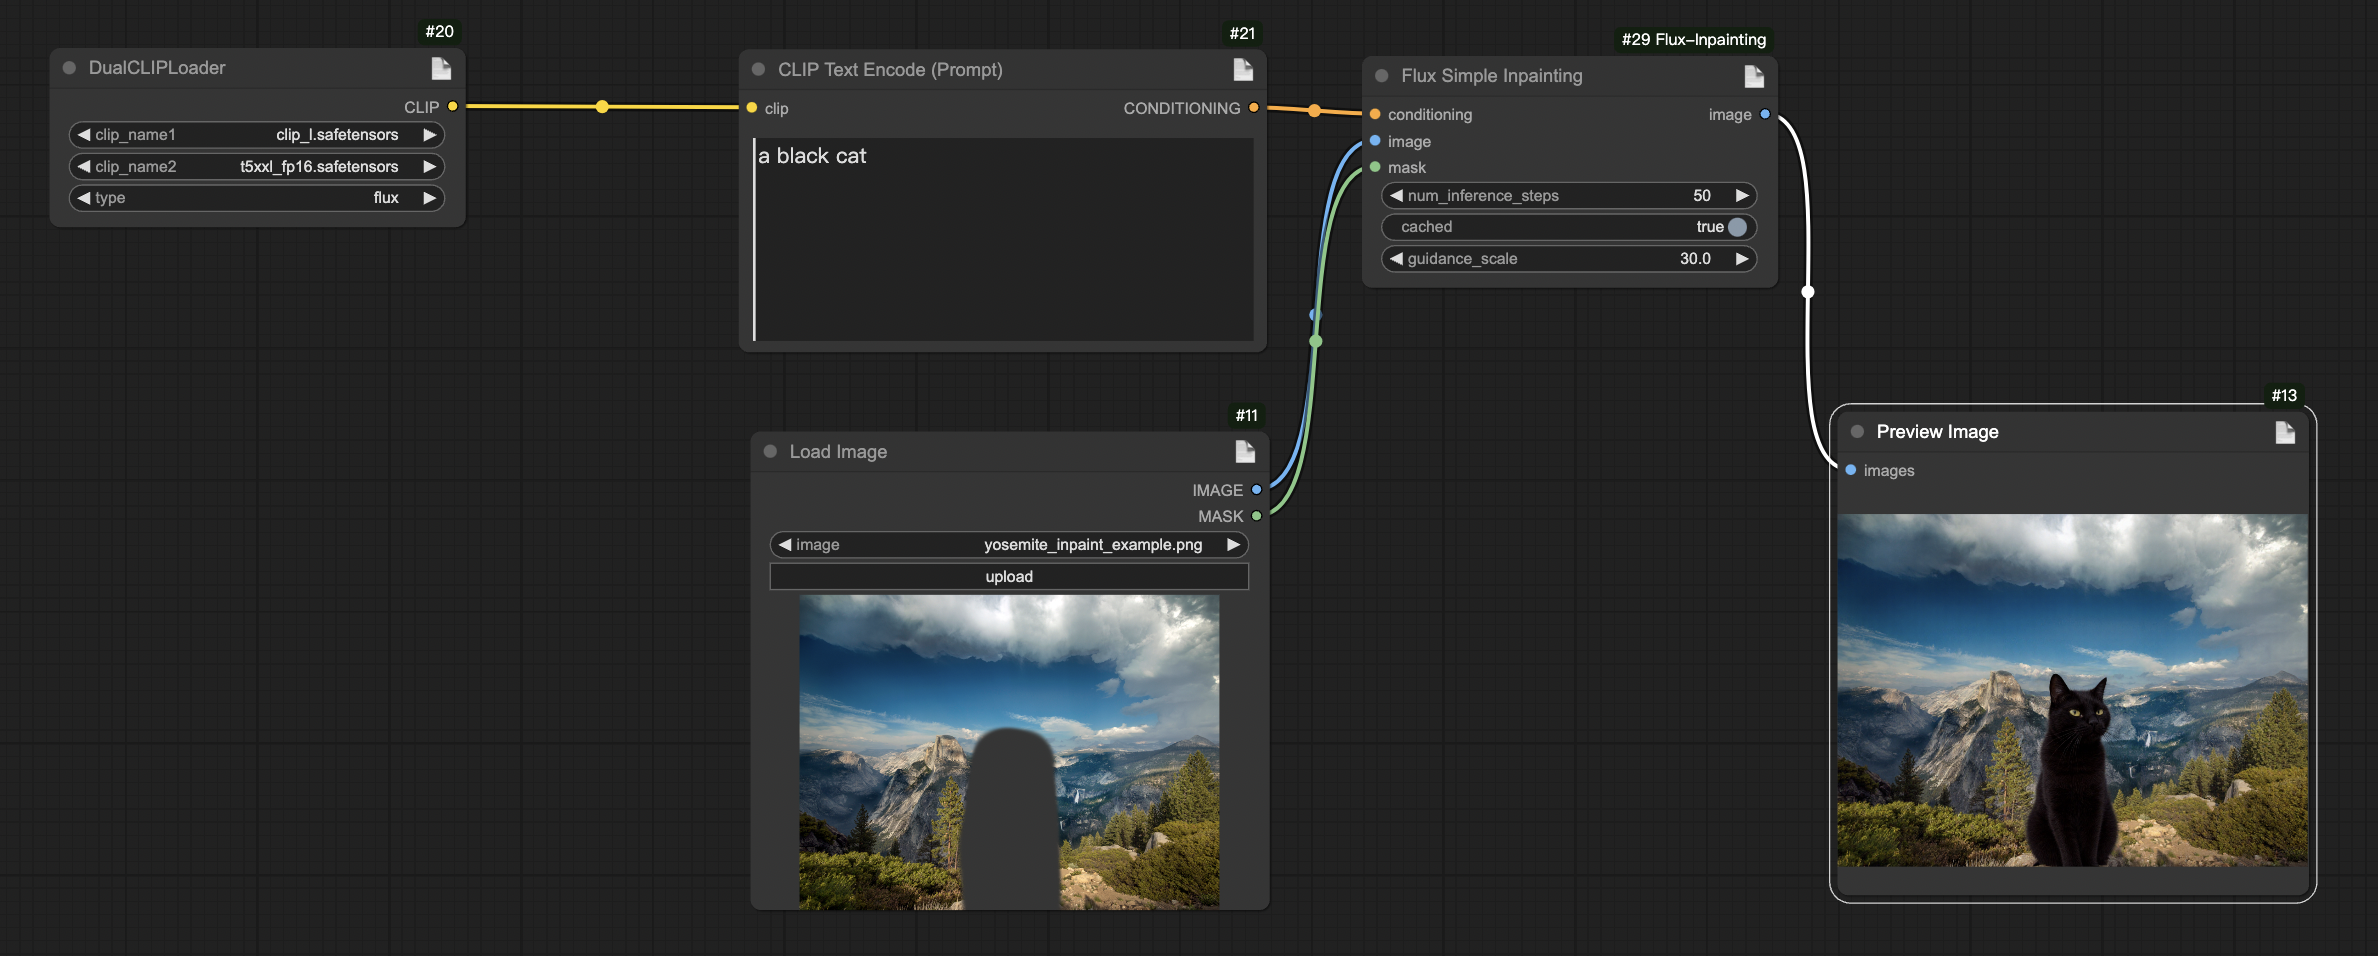
Task: Select next image in Load Image widget
Action: click(1233, 545)
